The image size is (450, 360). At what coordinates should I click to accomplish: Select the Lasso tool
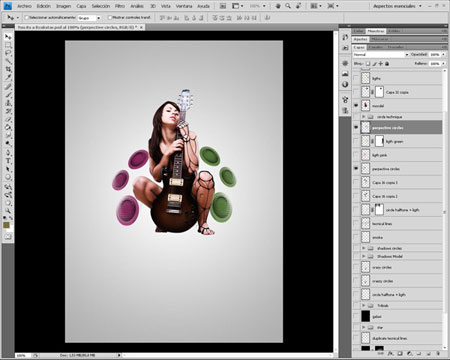tap(8, 53)
